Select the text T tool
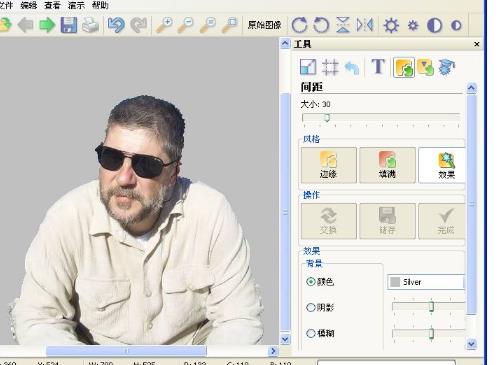502x365 pixels. pos(378,66)
